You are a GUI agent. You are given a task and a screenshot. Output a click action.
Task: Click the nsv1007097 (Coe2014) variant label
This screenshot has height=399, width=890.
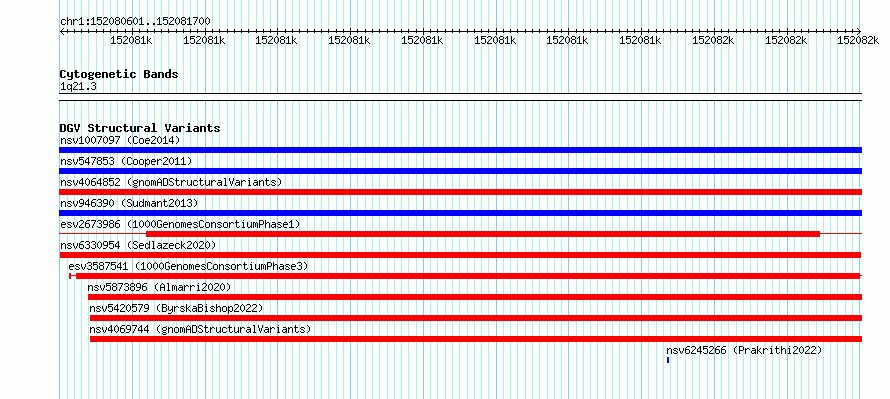tap(120, 140)
